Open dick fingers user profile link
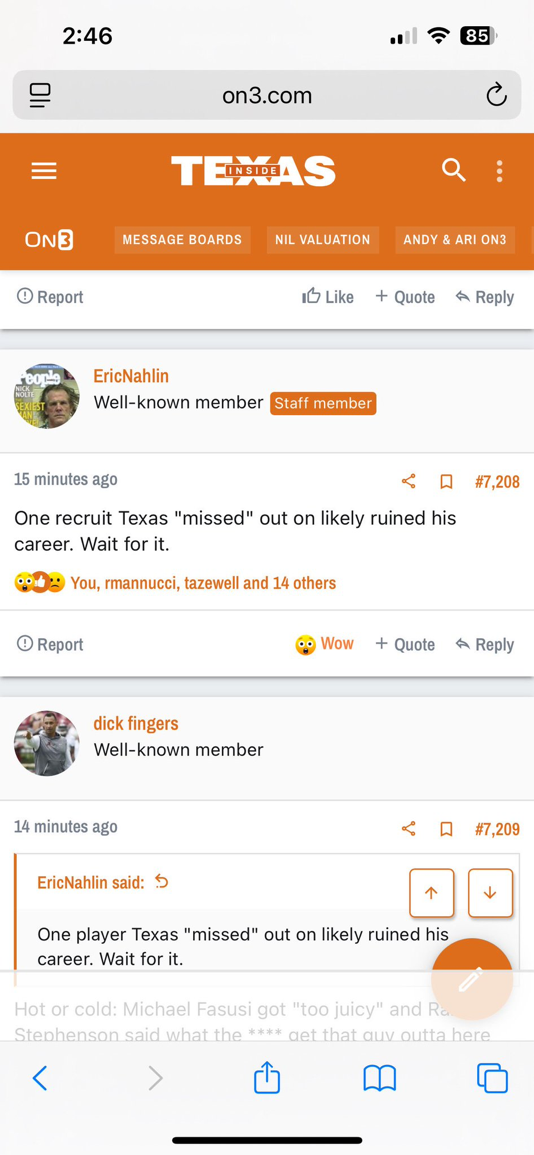The image size is (534, 1155). [x=135, y=723]
